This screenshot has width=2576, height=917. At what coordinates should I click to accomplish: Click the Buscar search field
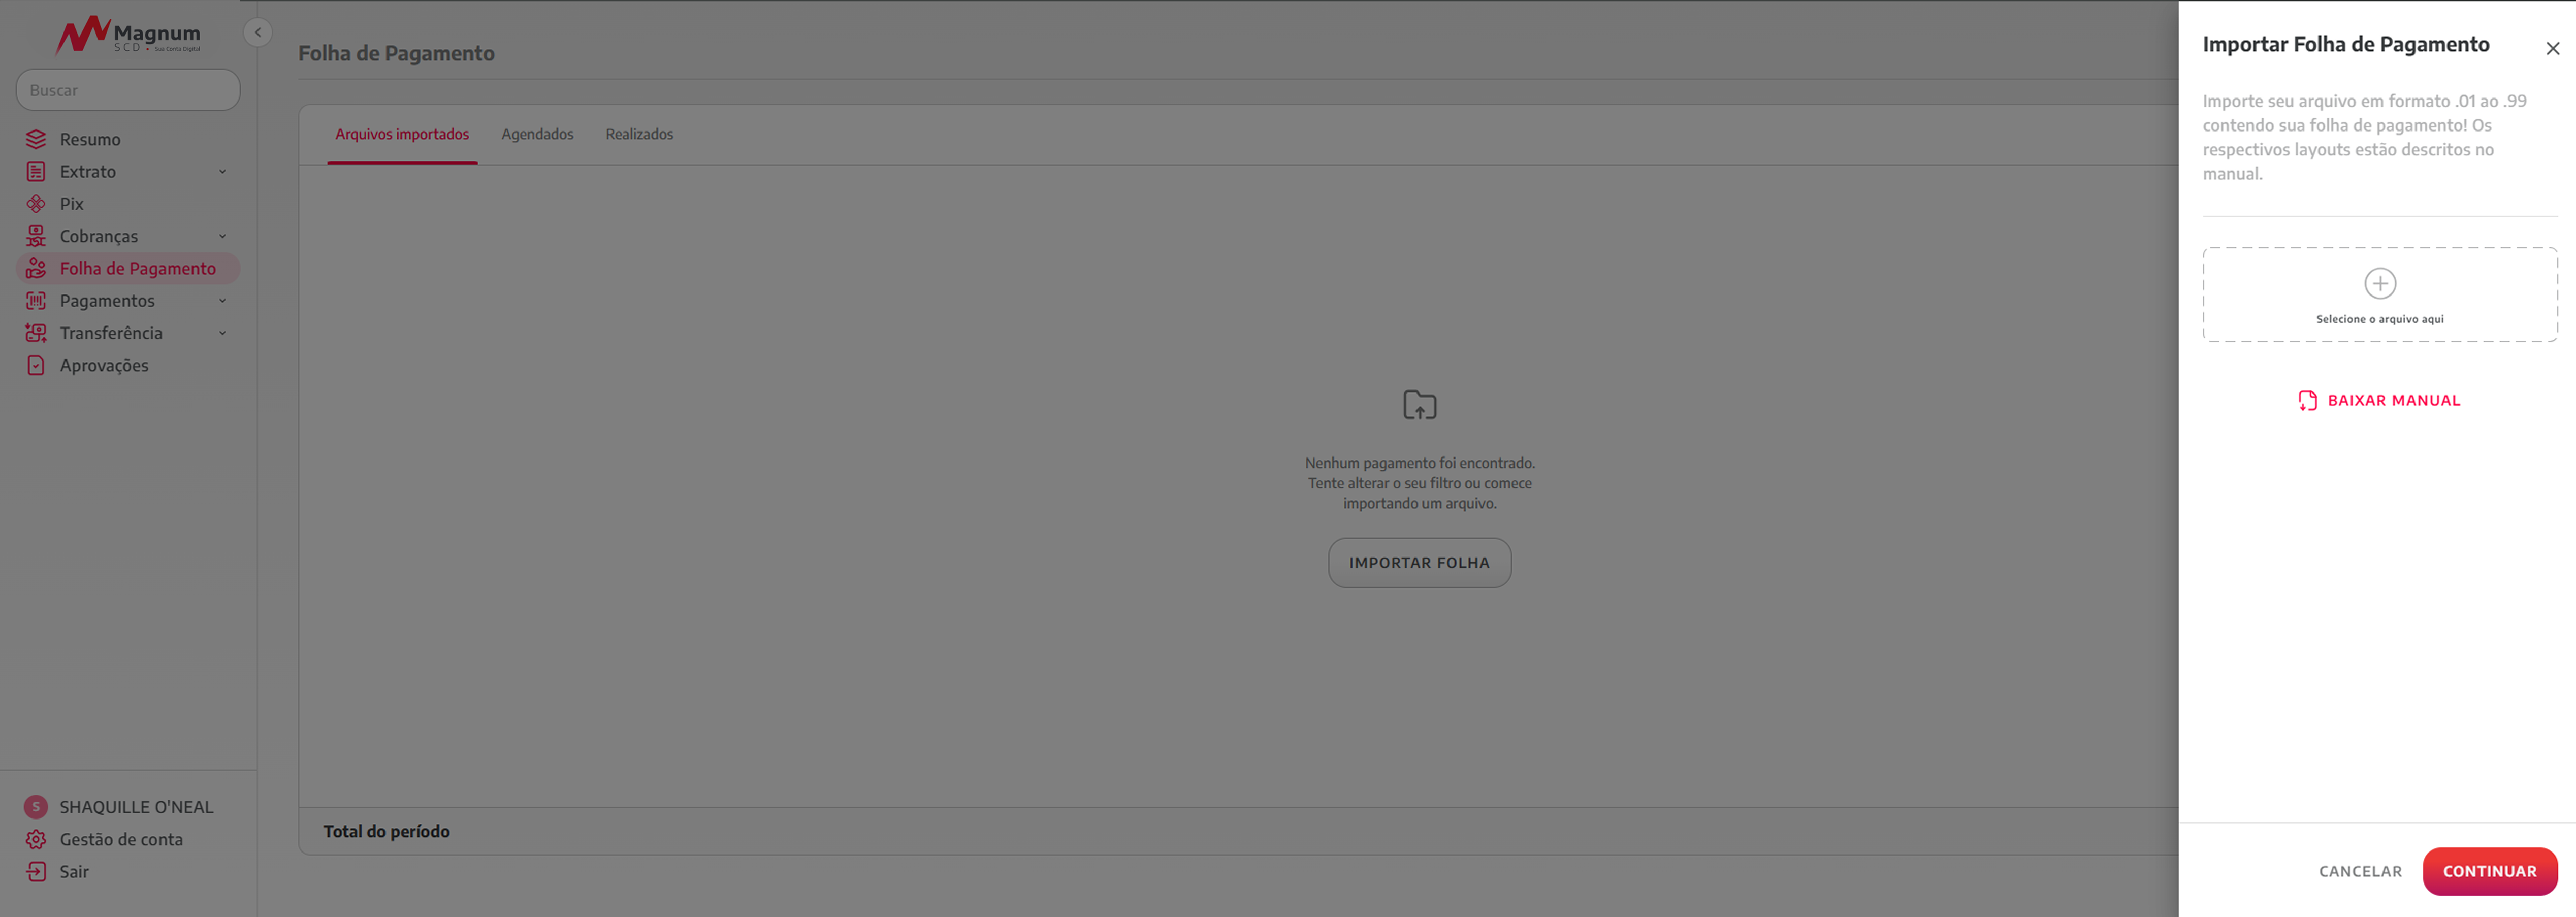pyautogui.click(x=128, y=90)
